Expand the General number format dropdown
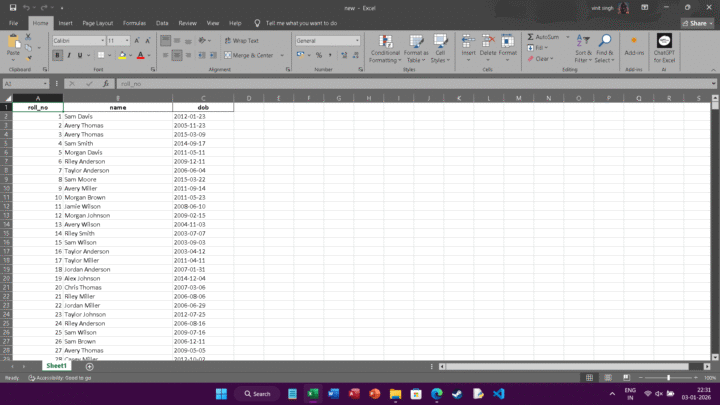 tap(357, 41)
